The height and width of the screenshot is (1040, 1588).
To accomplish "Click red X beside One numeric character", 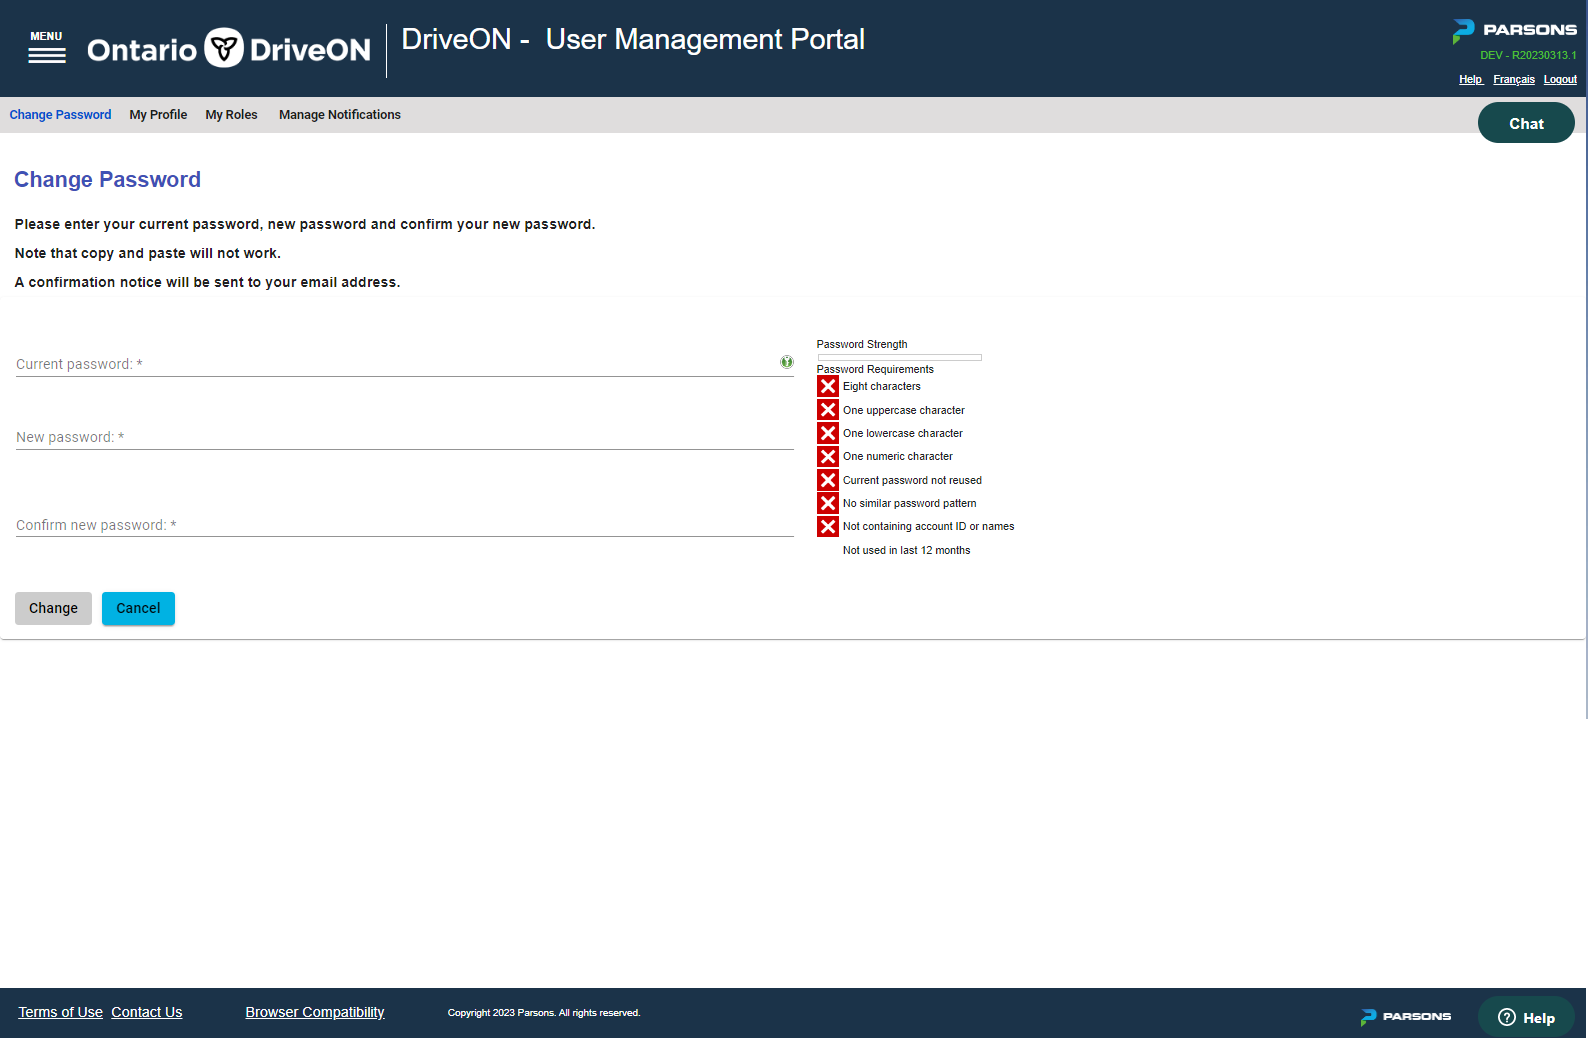I will pos(828,456).
